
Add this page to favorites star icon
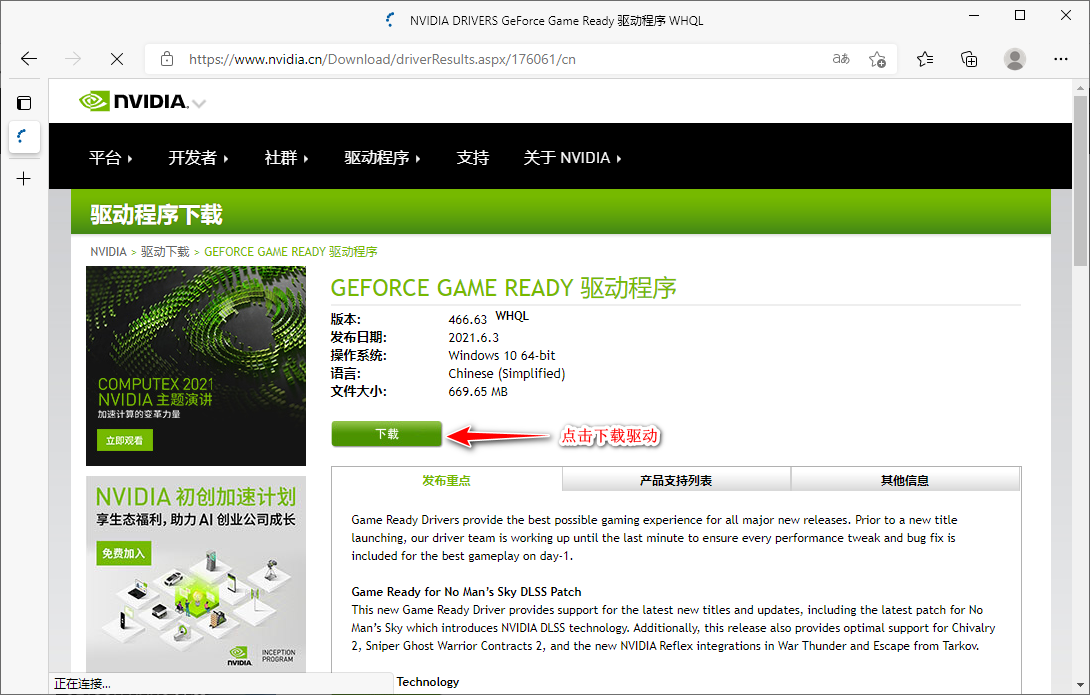(x=877, y=59)
